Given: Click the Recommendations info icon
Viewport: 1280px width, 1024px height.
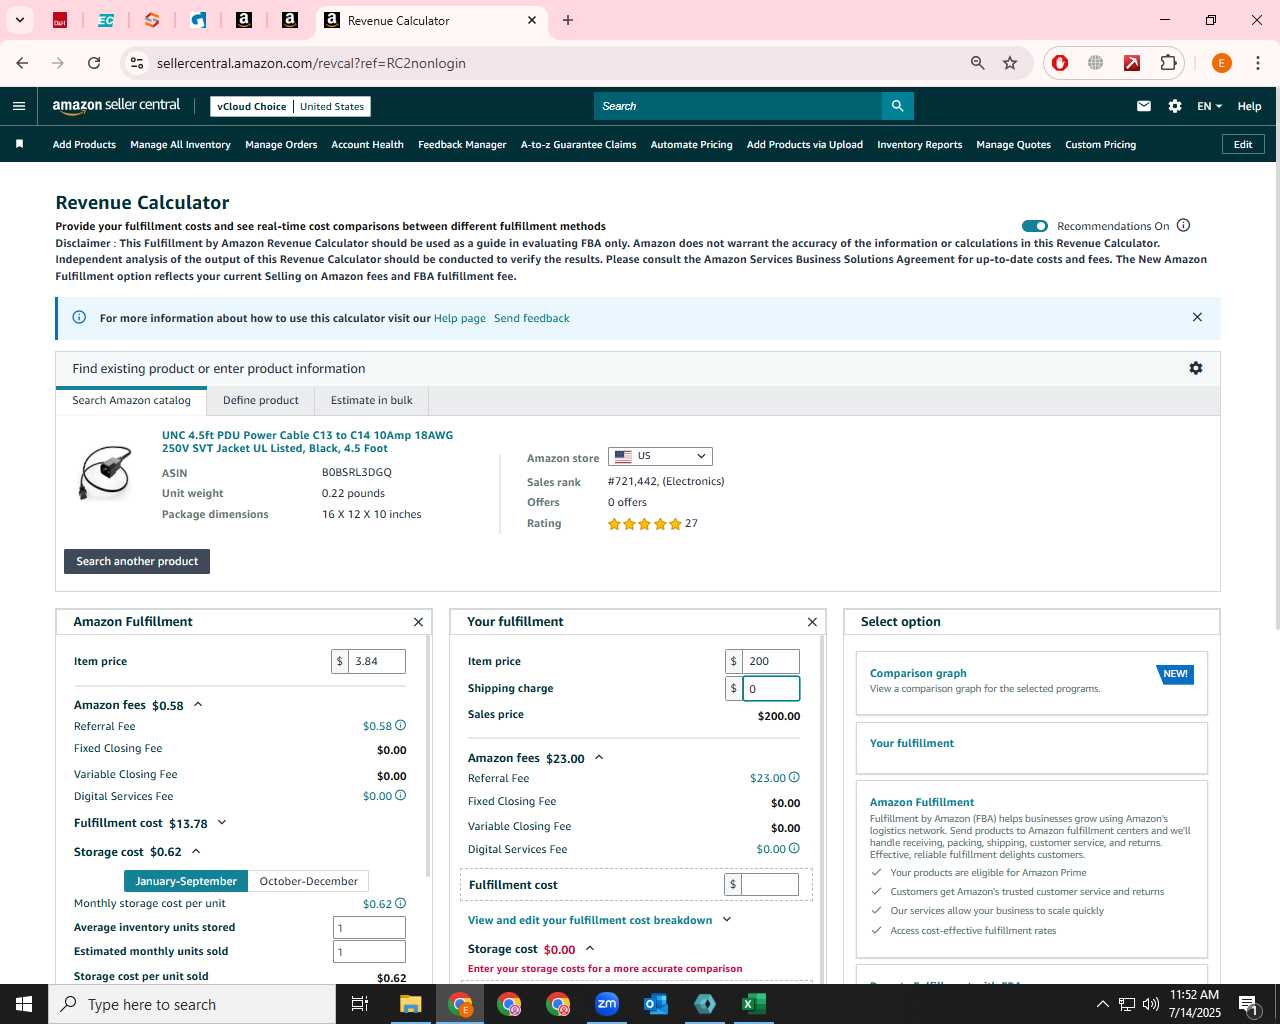Looking at the screenshot, I should click(1183, 225).
